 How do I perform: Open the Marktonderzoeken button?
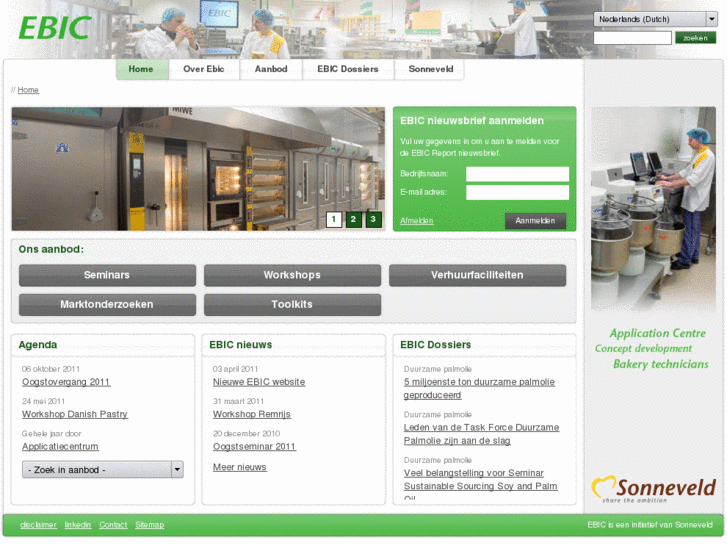[107, 305]
